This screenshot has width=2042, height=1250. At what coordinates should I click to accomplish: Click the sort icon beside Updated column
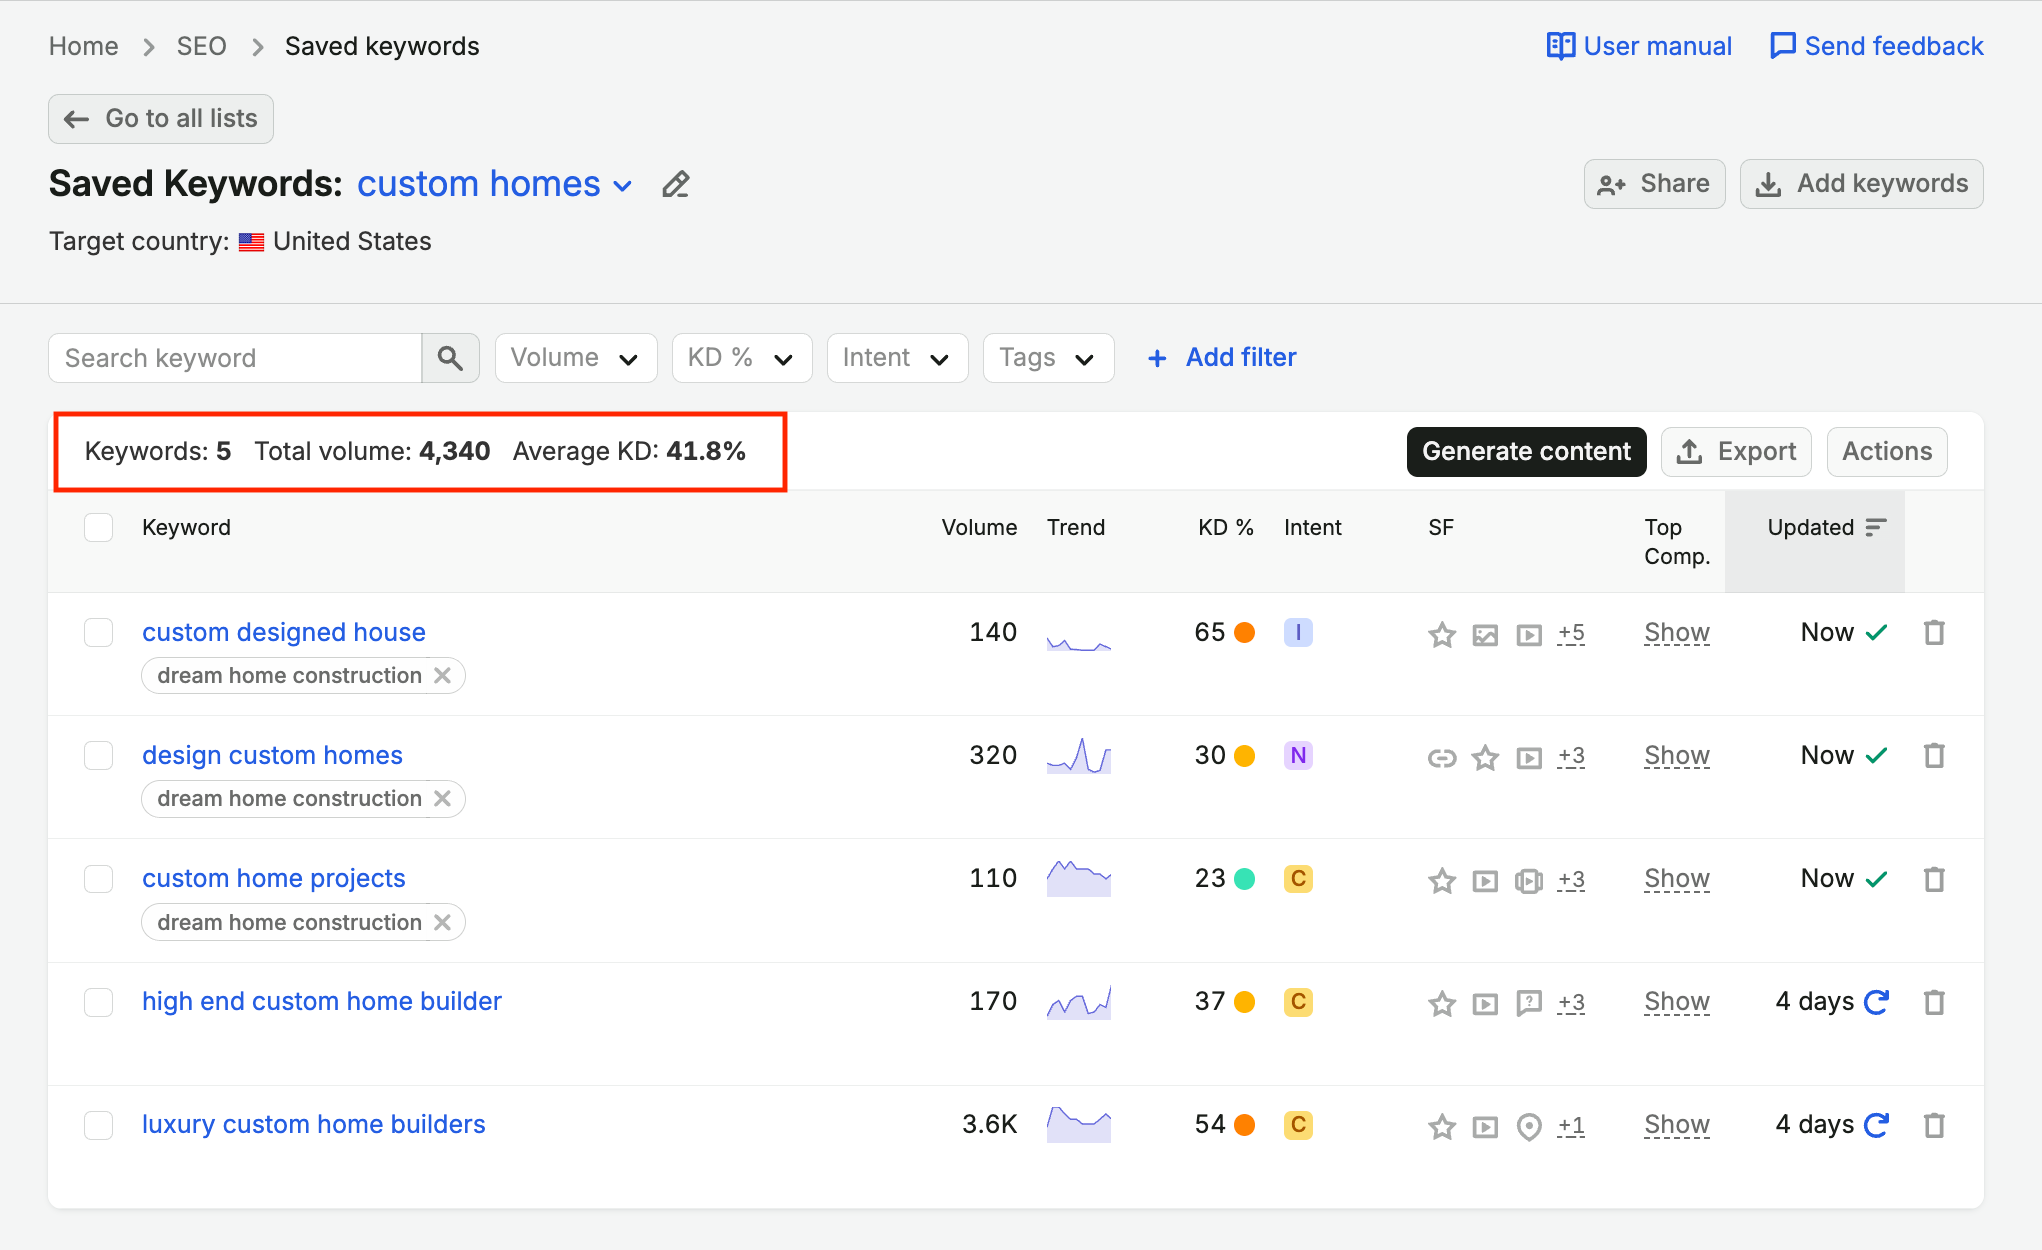click(1876, 527)
